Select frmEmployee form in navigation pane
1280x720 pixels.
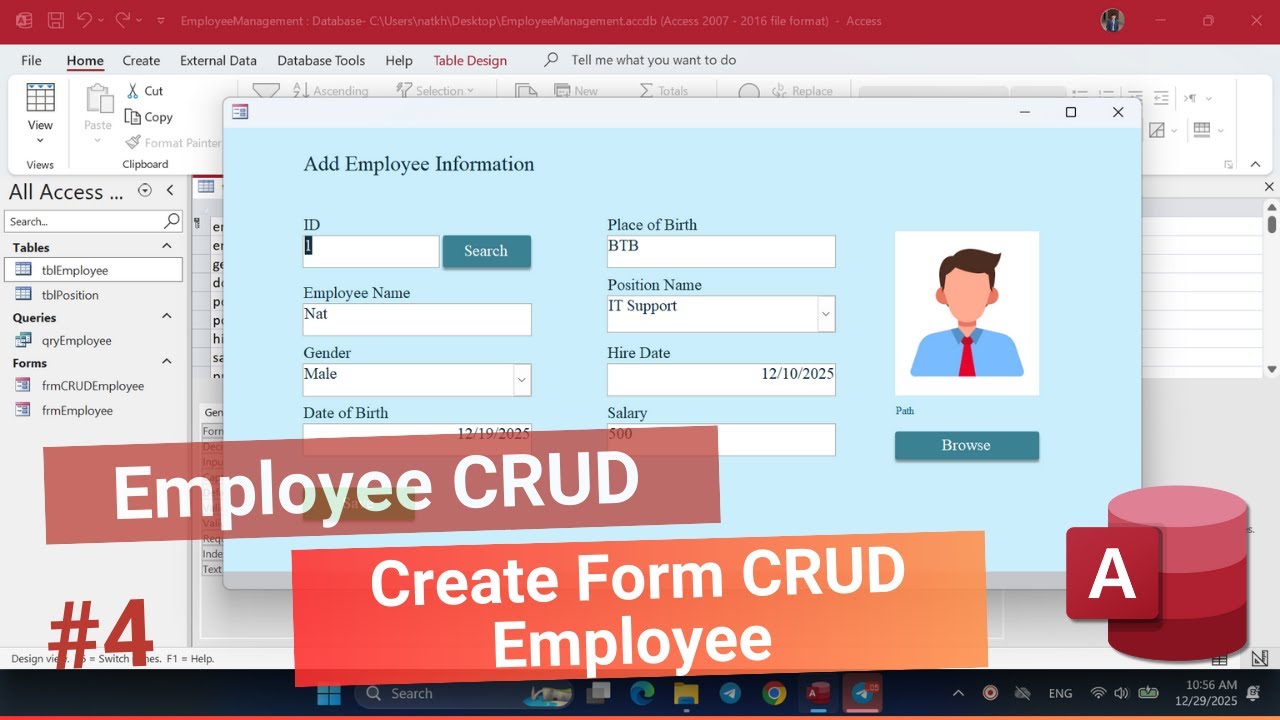(94, 410)
